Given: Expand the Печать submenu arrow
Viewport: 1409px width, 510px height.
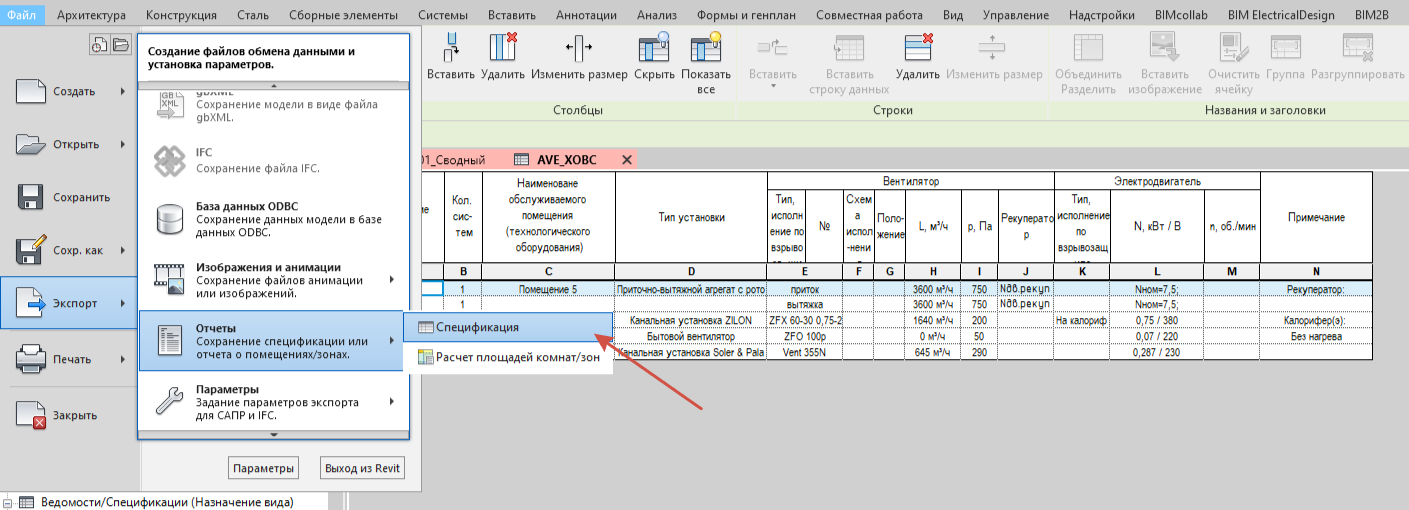Looking at the screenshot, I should (124, 357).
